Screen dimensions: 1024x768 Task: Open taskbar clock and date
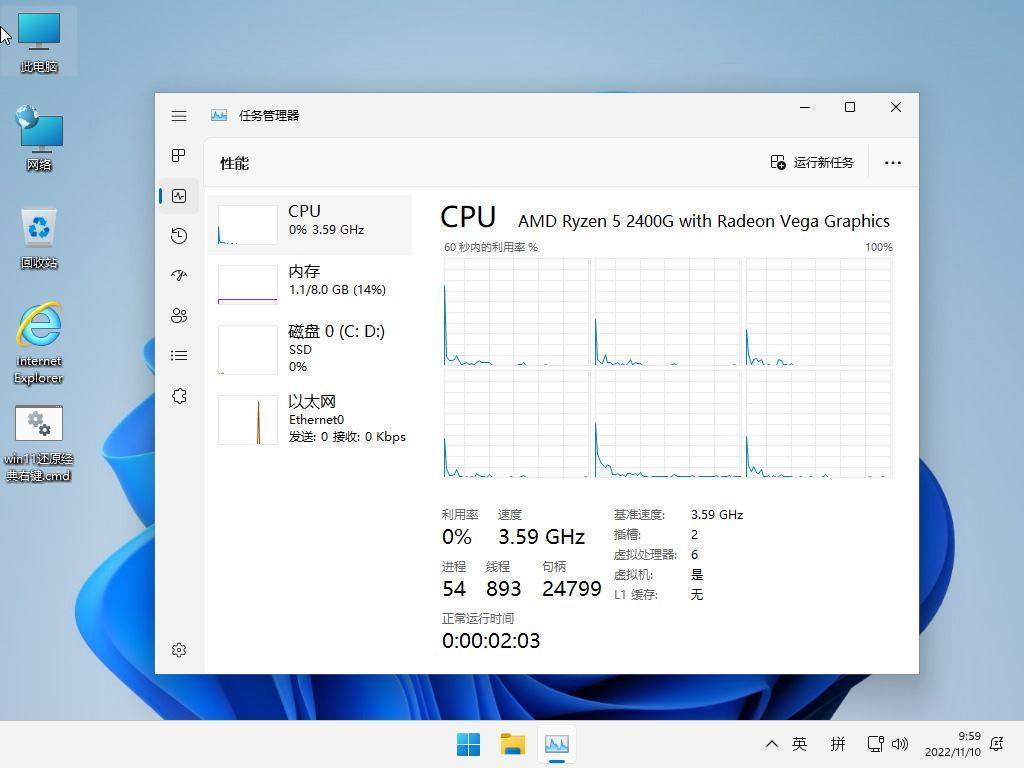pos(952,744)
